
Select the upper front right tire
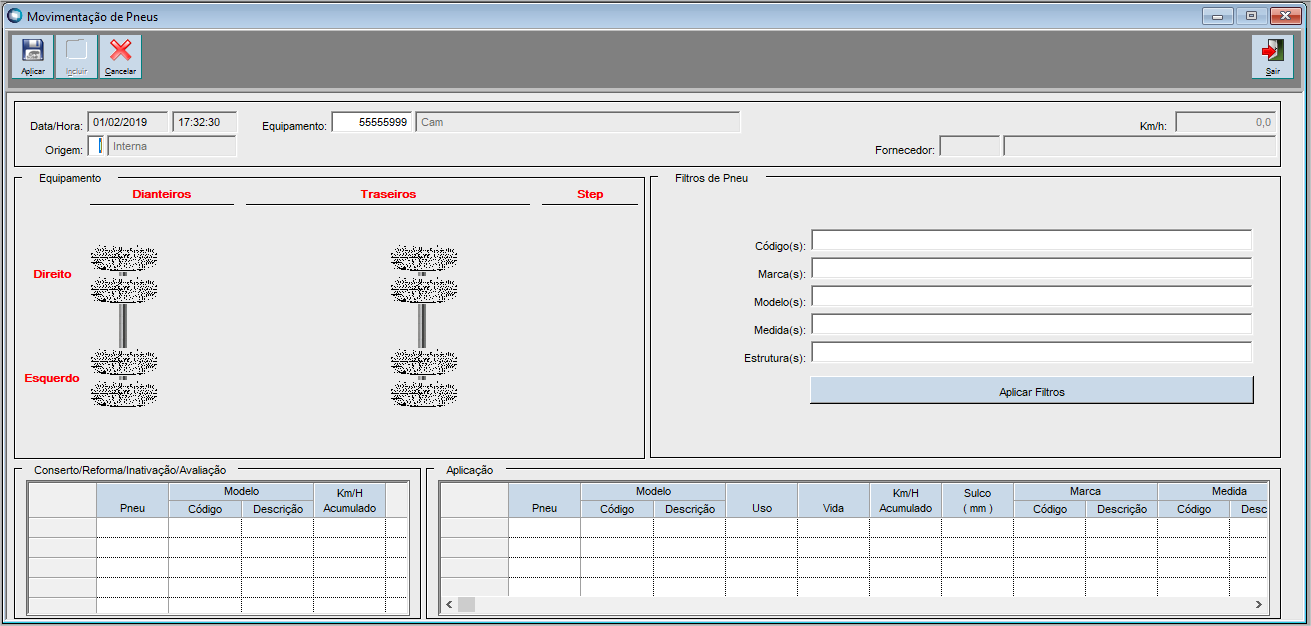(124, 258)
